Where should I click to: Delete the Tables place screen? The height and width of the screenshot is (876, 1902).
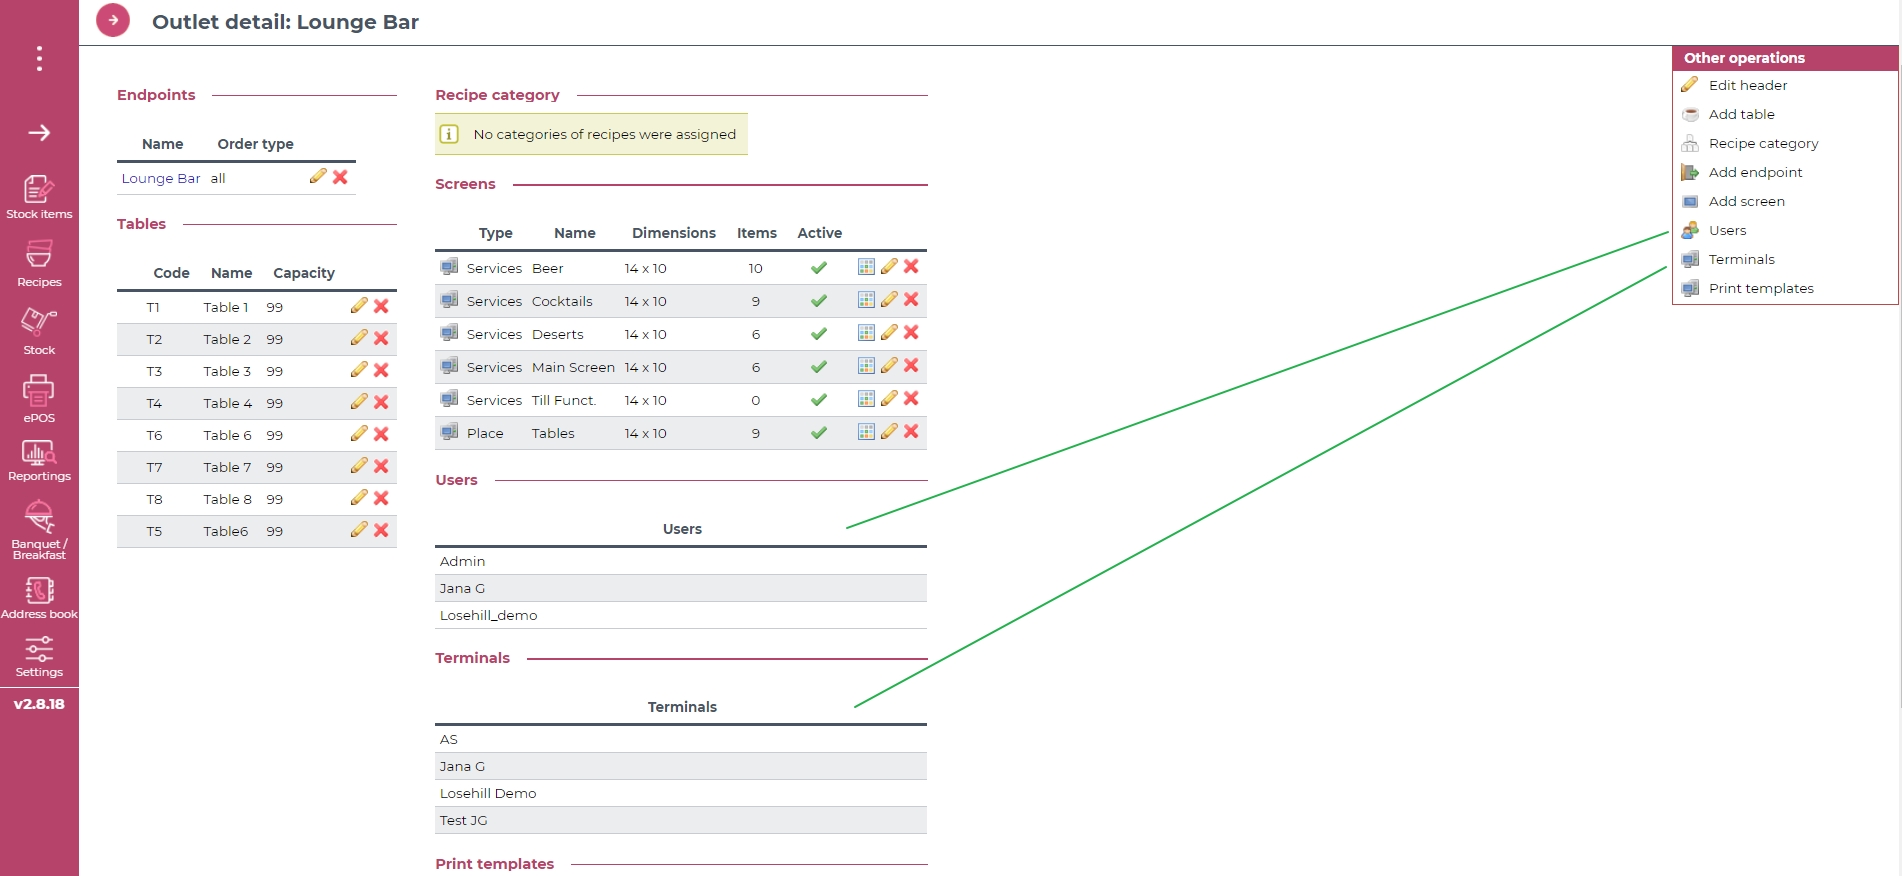pyautogui.click(x=911, y=431)
